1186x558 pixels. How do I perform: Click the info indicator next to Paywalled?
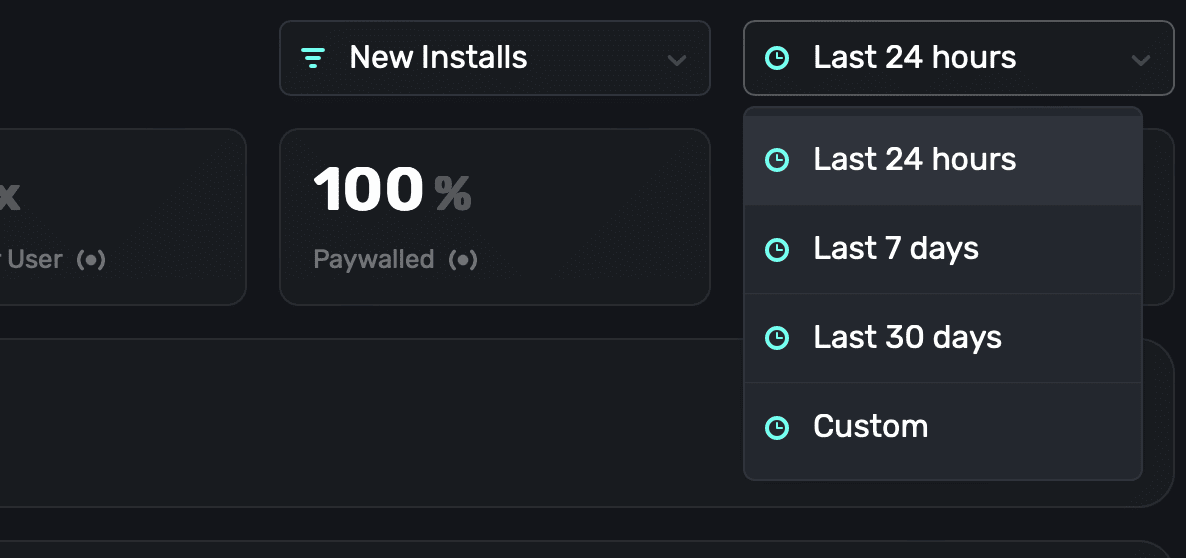pos(462,260)
